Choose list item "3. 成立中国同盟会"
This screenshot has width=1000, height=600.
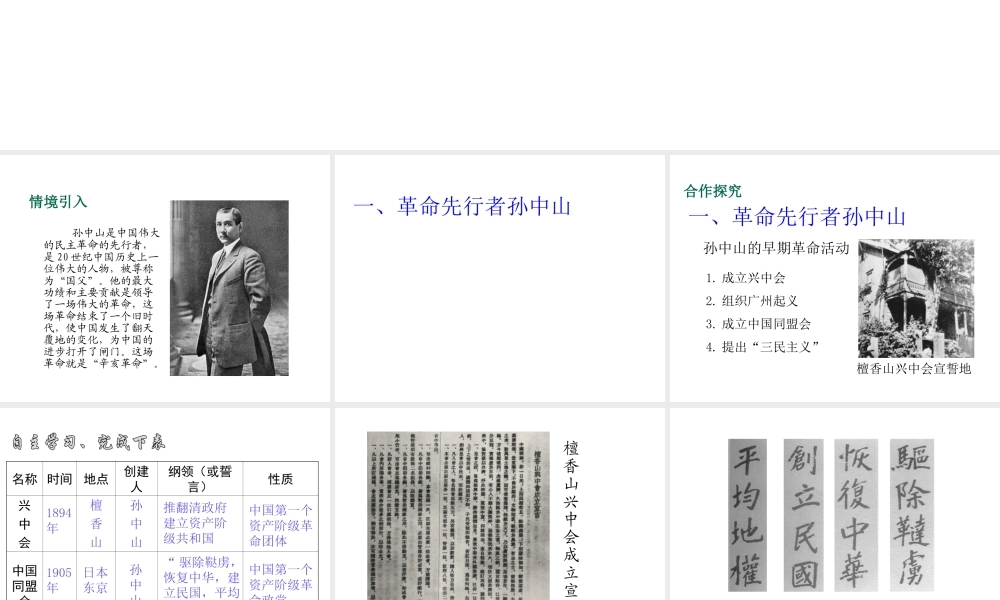pyautogui.click(x=758, y=324)
